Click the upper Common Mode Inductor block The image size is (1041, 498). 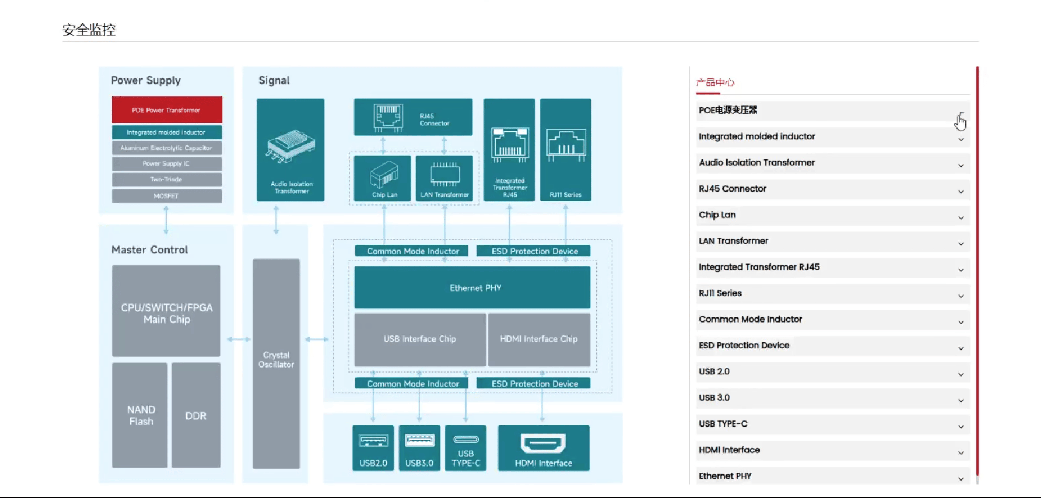(x=412, y=251)
